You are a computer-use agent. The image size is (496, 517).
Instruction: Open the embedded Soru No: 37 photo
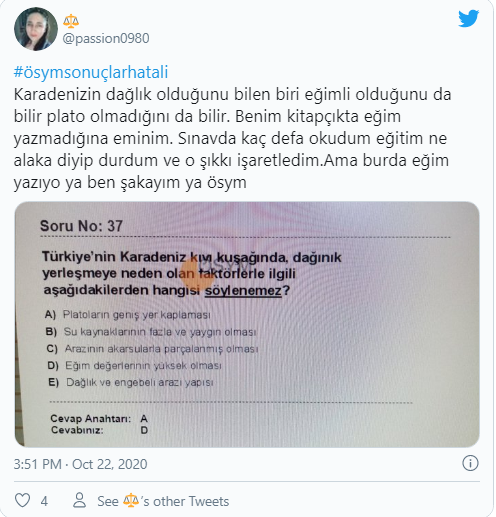pyautogui.click(x=247, y=324)
